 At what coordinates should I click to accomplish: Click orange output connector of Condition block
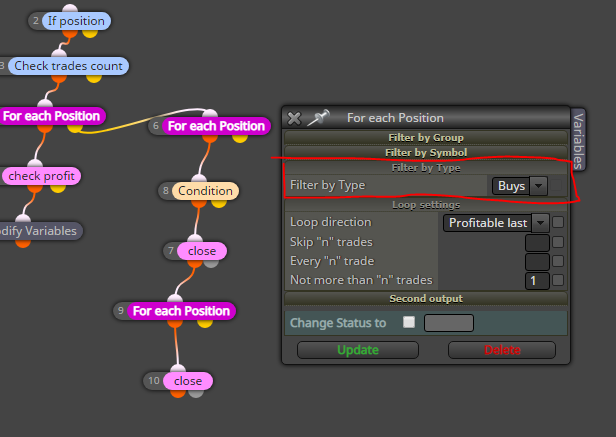[x=199, y=202]
